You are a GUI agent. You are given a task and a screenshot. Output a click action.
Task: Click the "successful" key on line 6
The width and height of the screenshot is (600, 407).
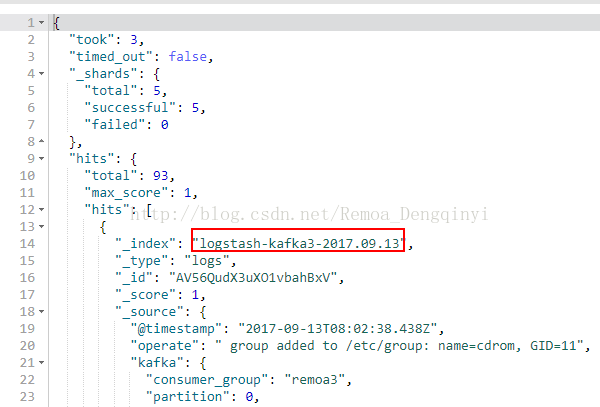(x=130, y=107)
